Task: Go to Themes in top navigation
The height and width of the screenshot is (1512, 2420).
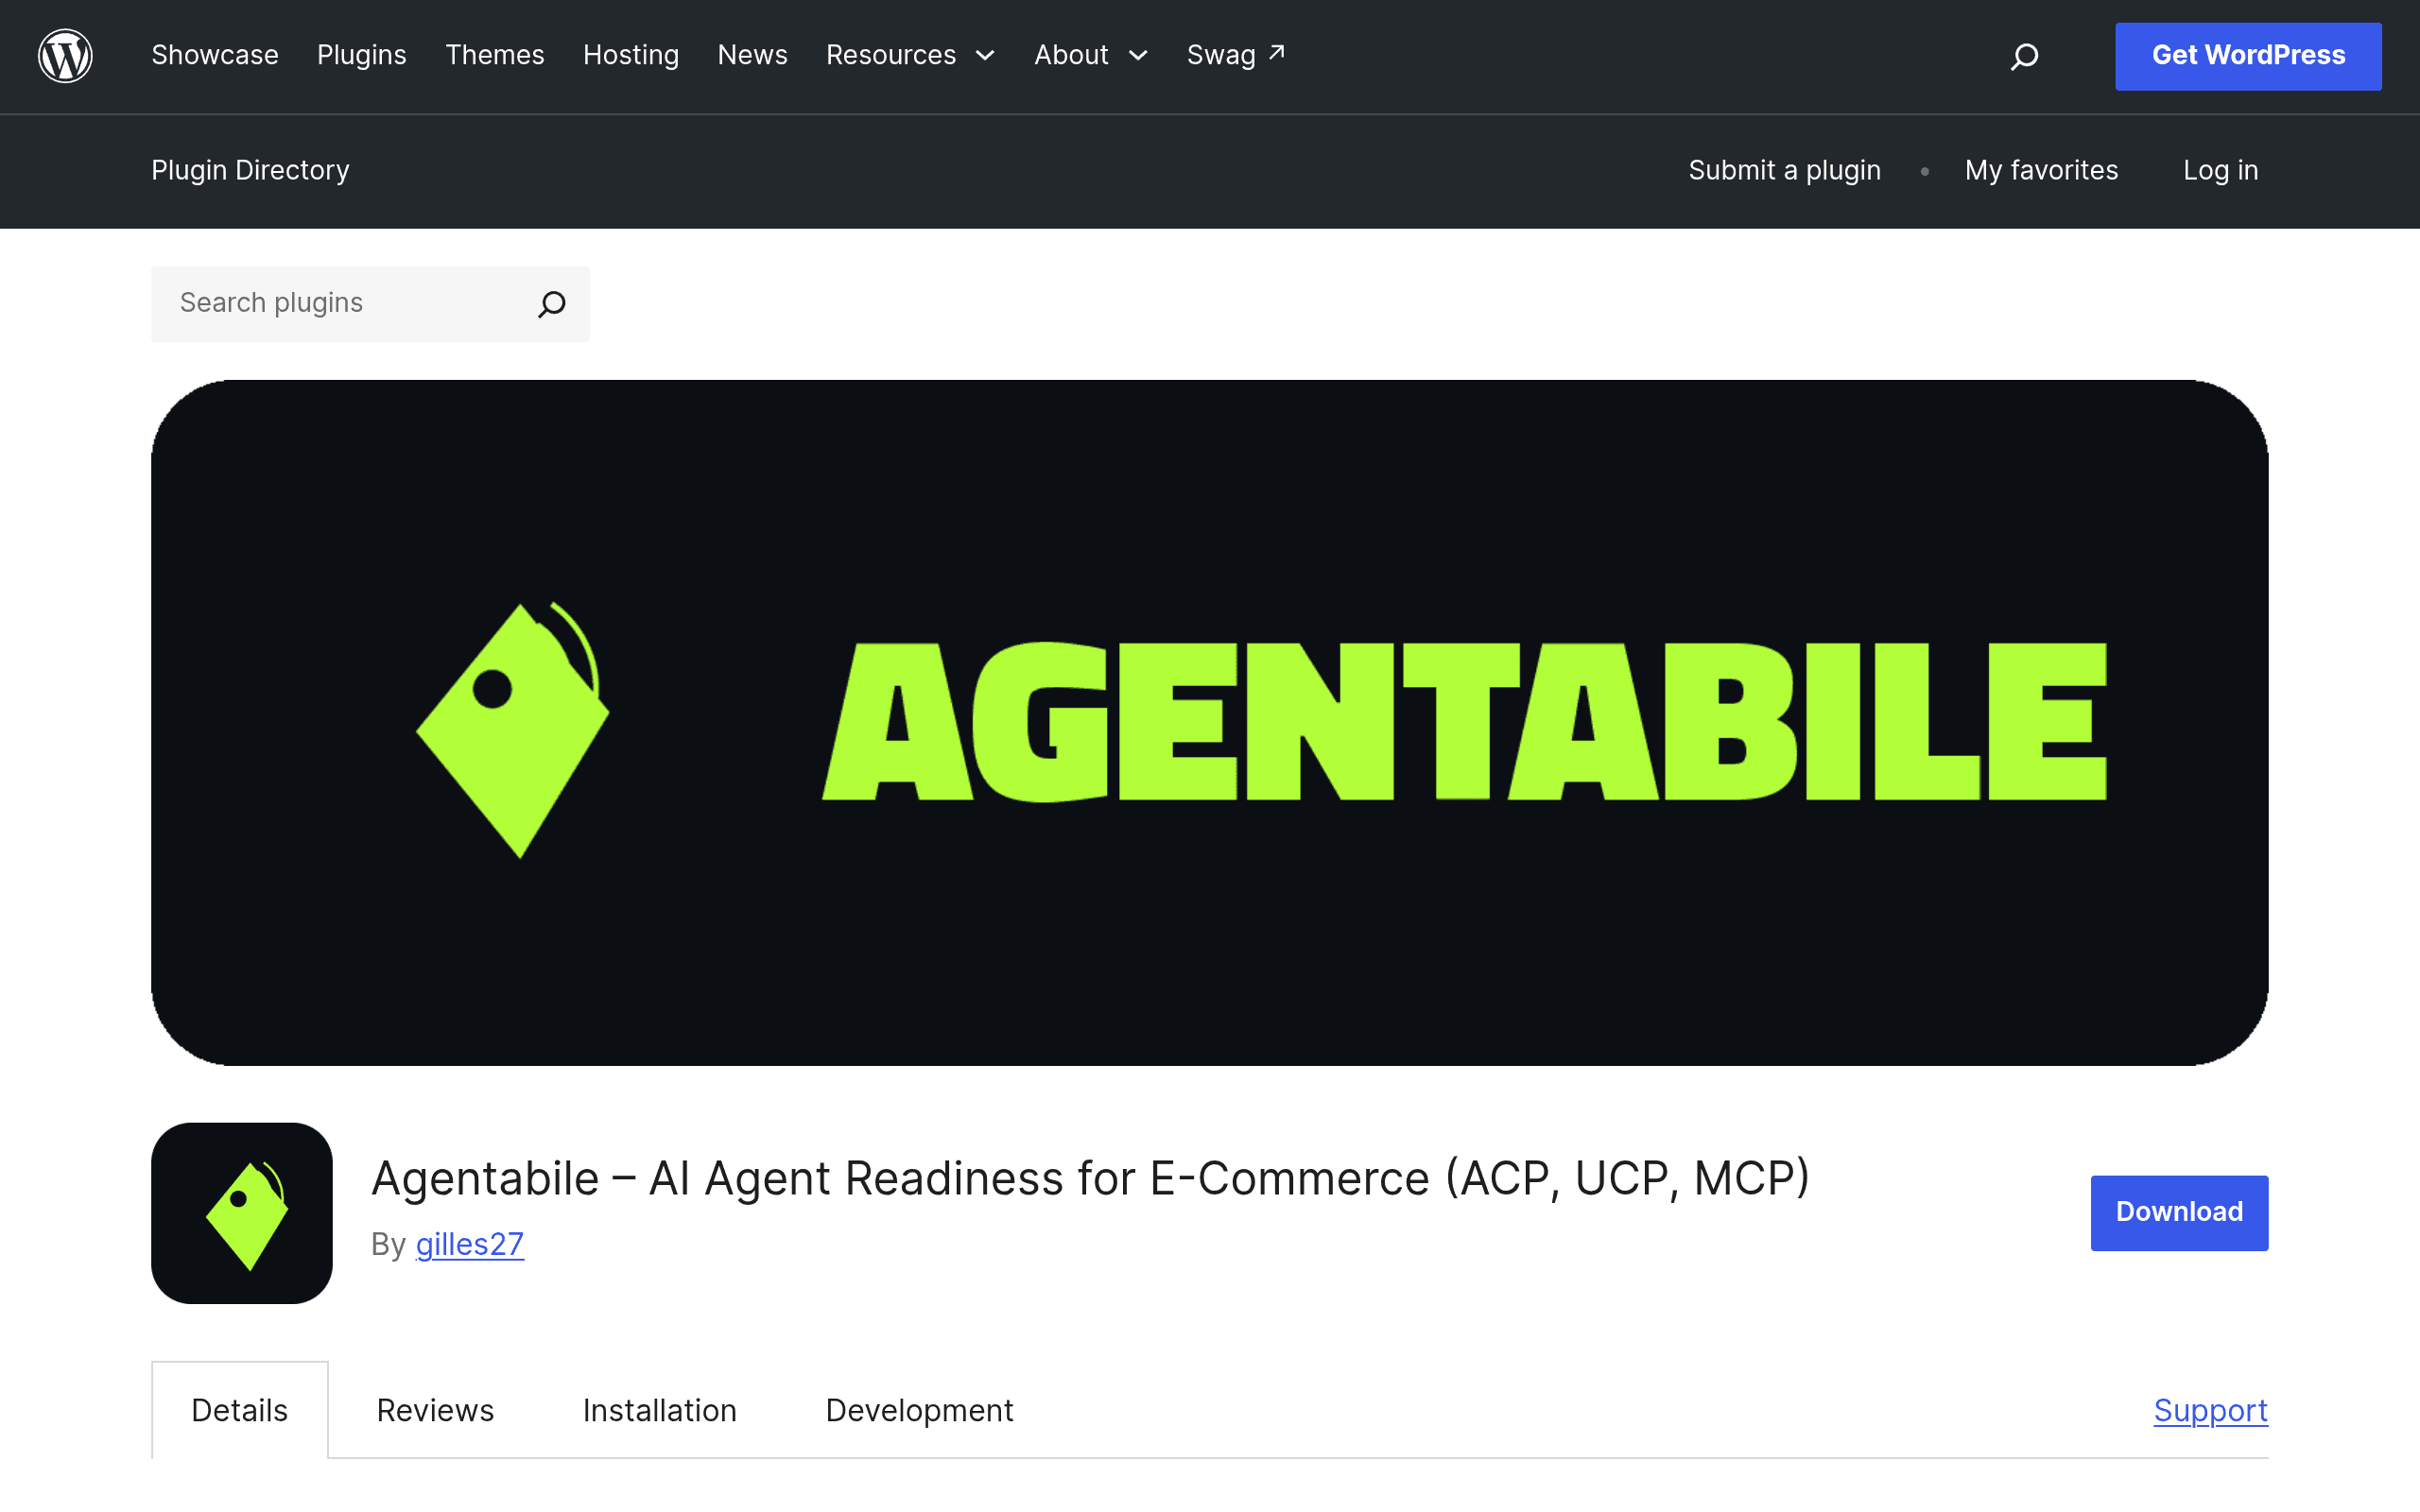Action: coord(495,55)
